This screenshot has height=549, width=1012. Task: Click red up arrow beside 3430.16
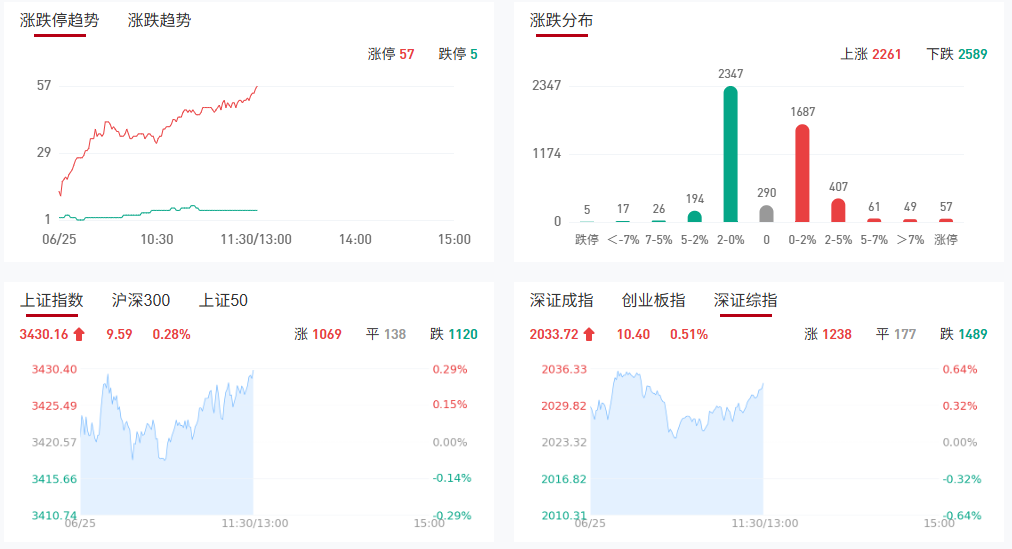[79, 334]
